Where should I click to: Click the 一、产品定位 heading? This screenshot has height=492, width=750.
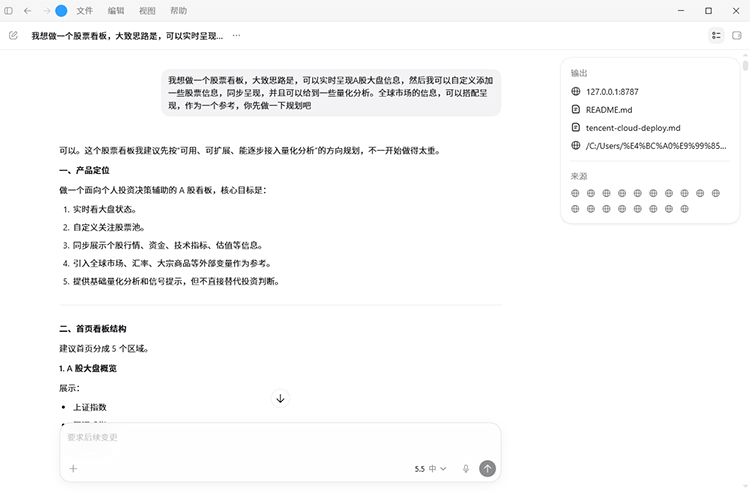click(x=84, y=170)
